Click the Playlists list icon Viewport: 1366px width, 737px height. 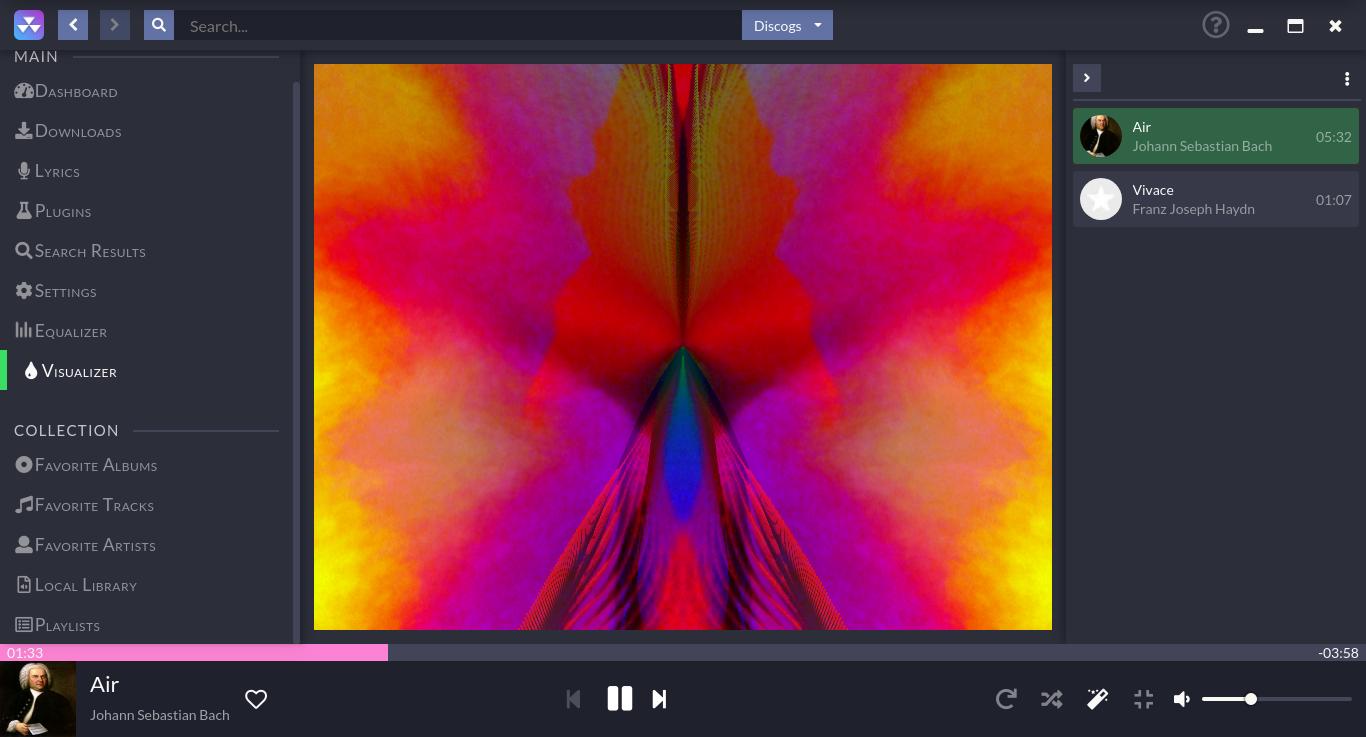click(x=24, y=624)
